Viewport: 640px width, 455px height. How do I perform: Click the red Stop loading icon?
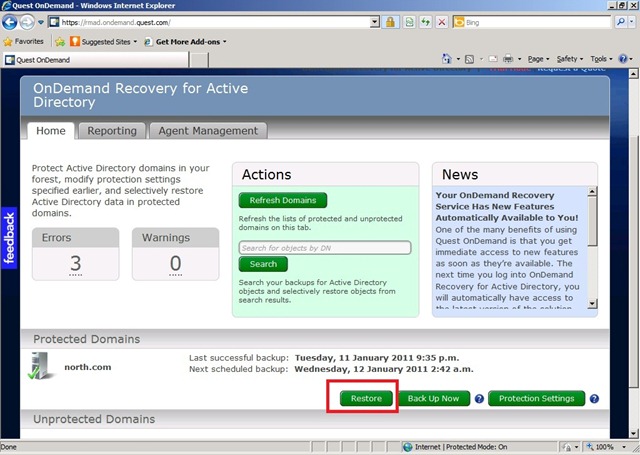pyautogui.click(x=442, y=22)
